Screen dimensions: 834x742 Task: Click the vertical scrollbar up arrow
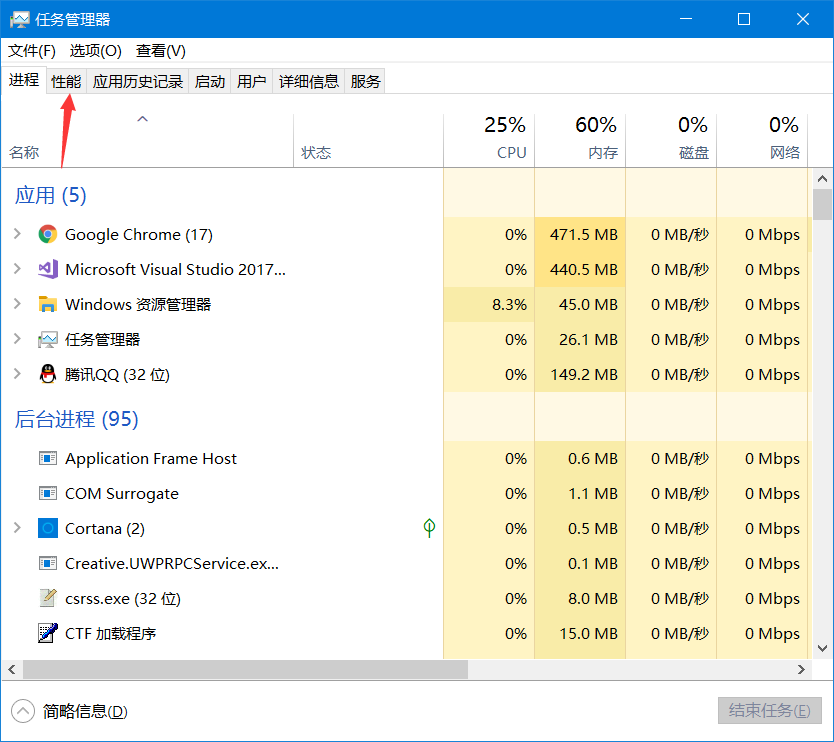click(x=822, y=179)
